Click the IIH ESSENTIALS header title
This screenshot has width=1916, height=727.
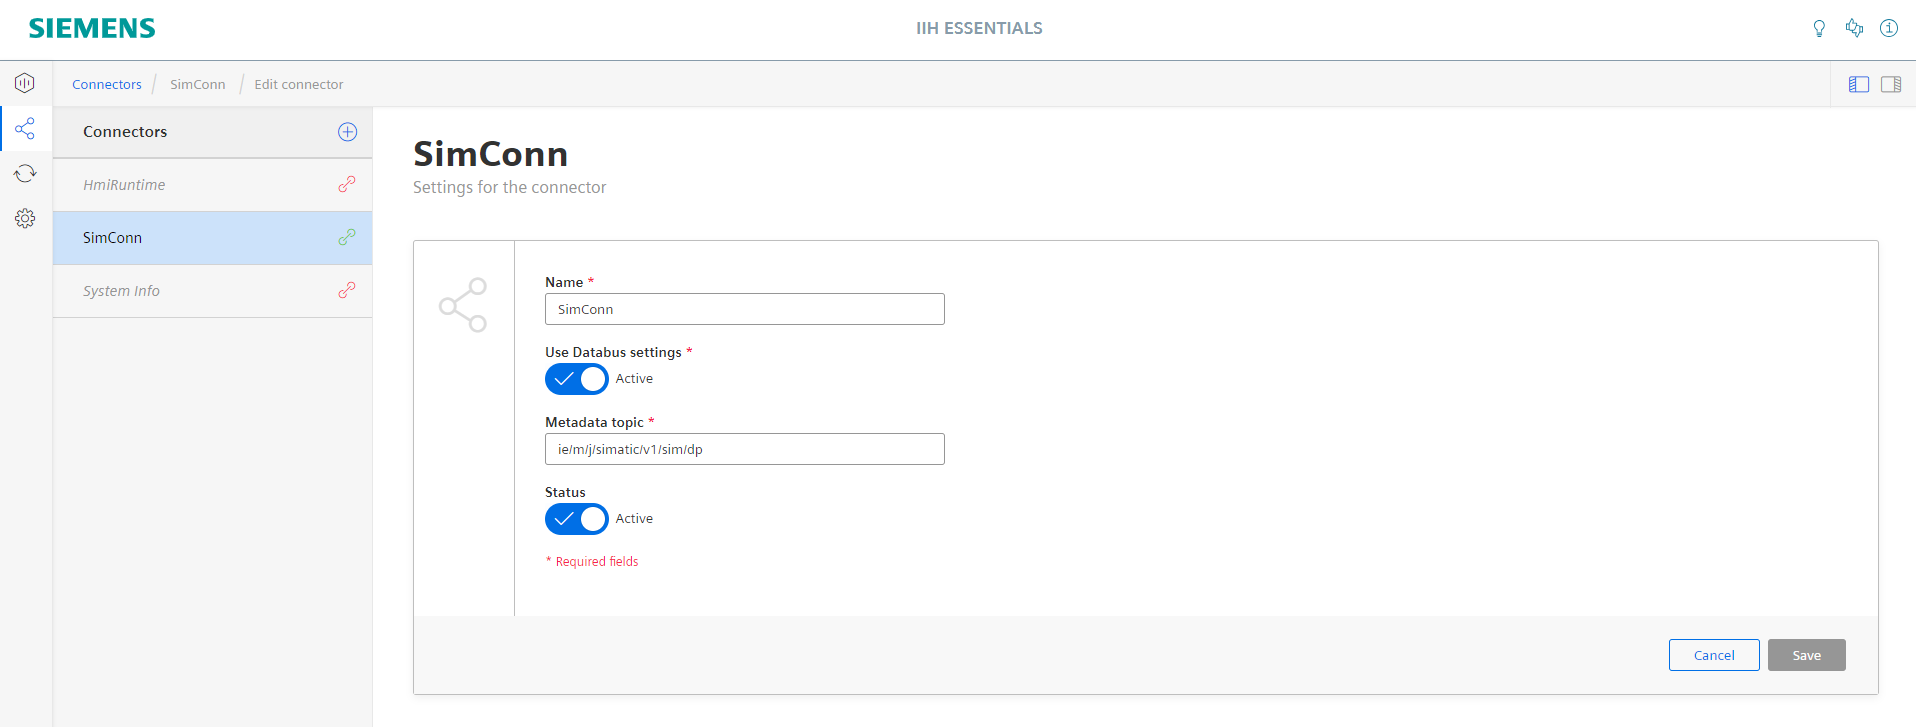(x=979, y=28)
